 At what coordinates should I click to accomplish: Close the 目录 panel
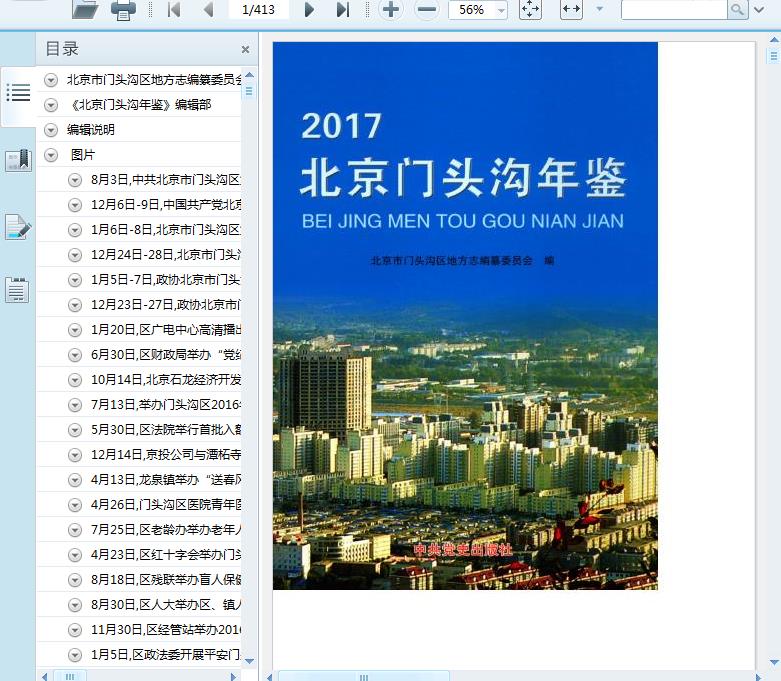pos(245,49)
